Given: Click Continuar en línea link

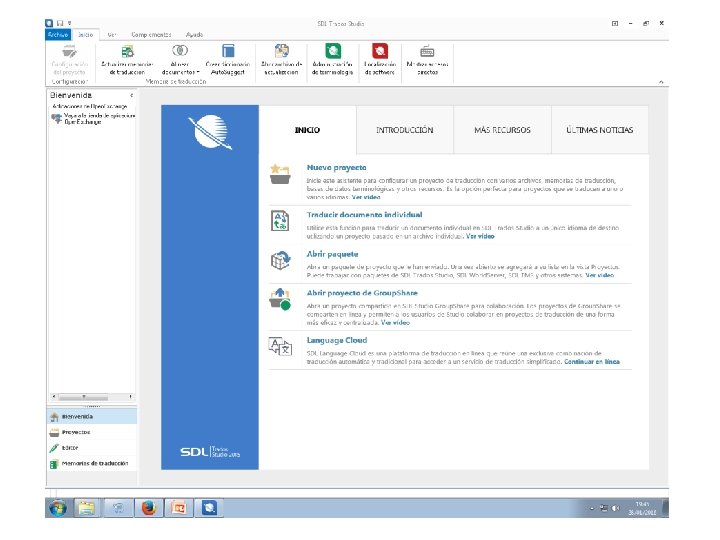Looking at the screenshot, I should point(592,362).
